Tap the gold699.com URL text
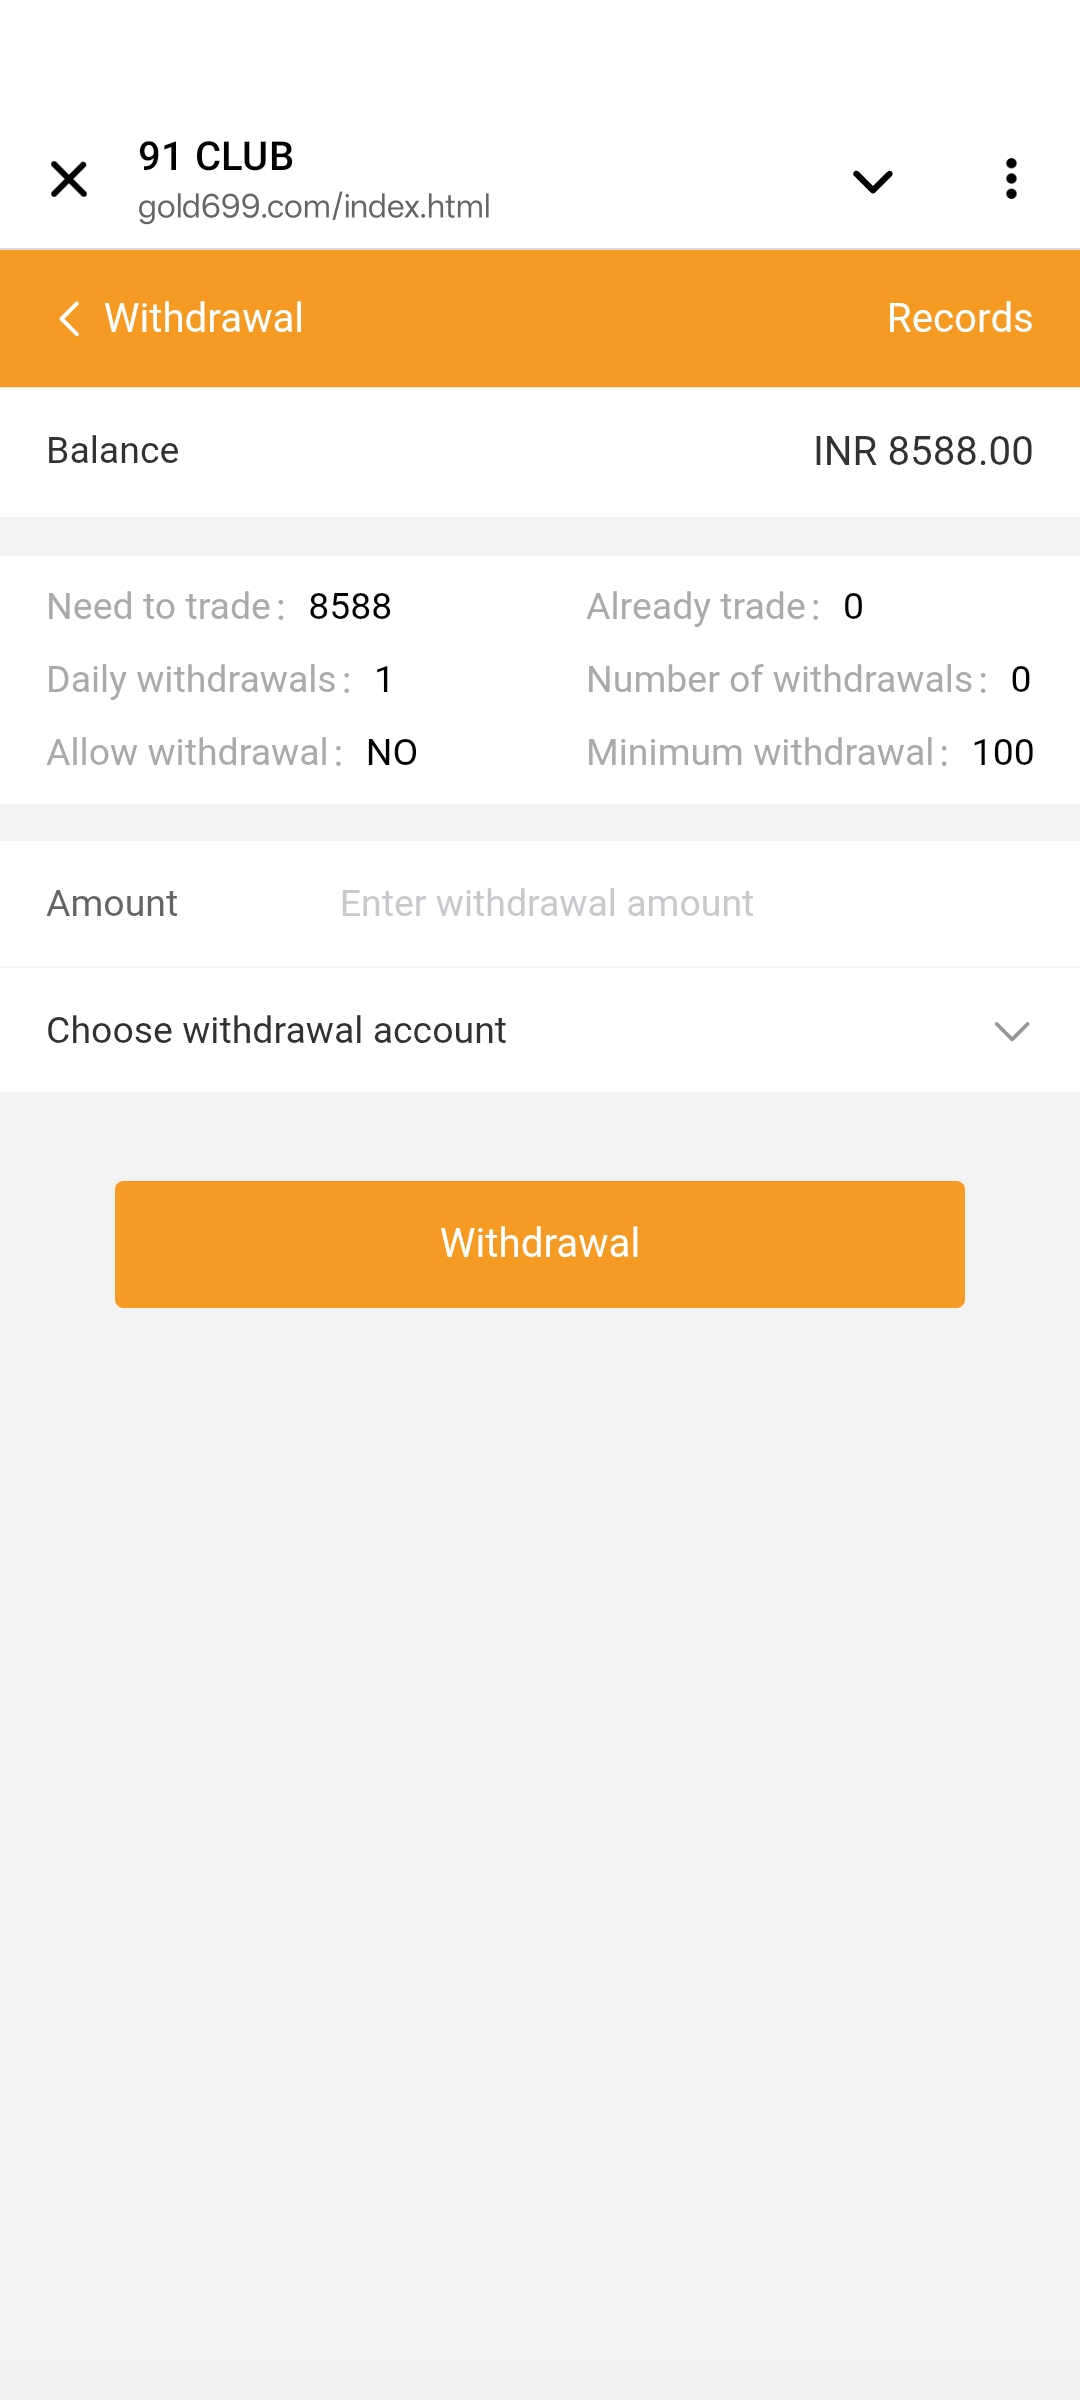1080x2400 pixels. [x=314, y=207]
